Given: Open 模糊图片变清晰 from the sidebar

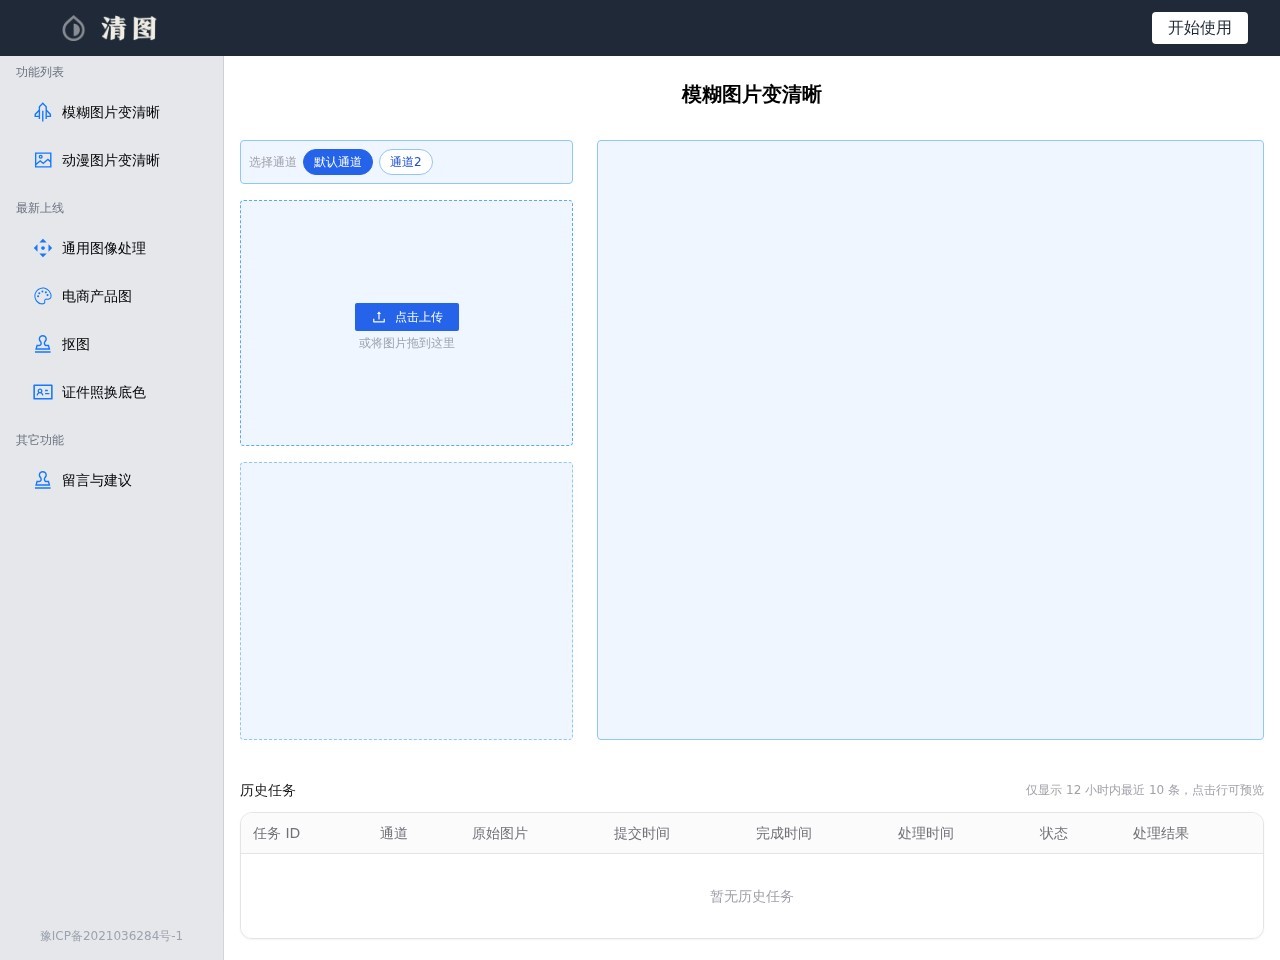Looking at the screenshot, I should coord(112,112).
